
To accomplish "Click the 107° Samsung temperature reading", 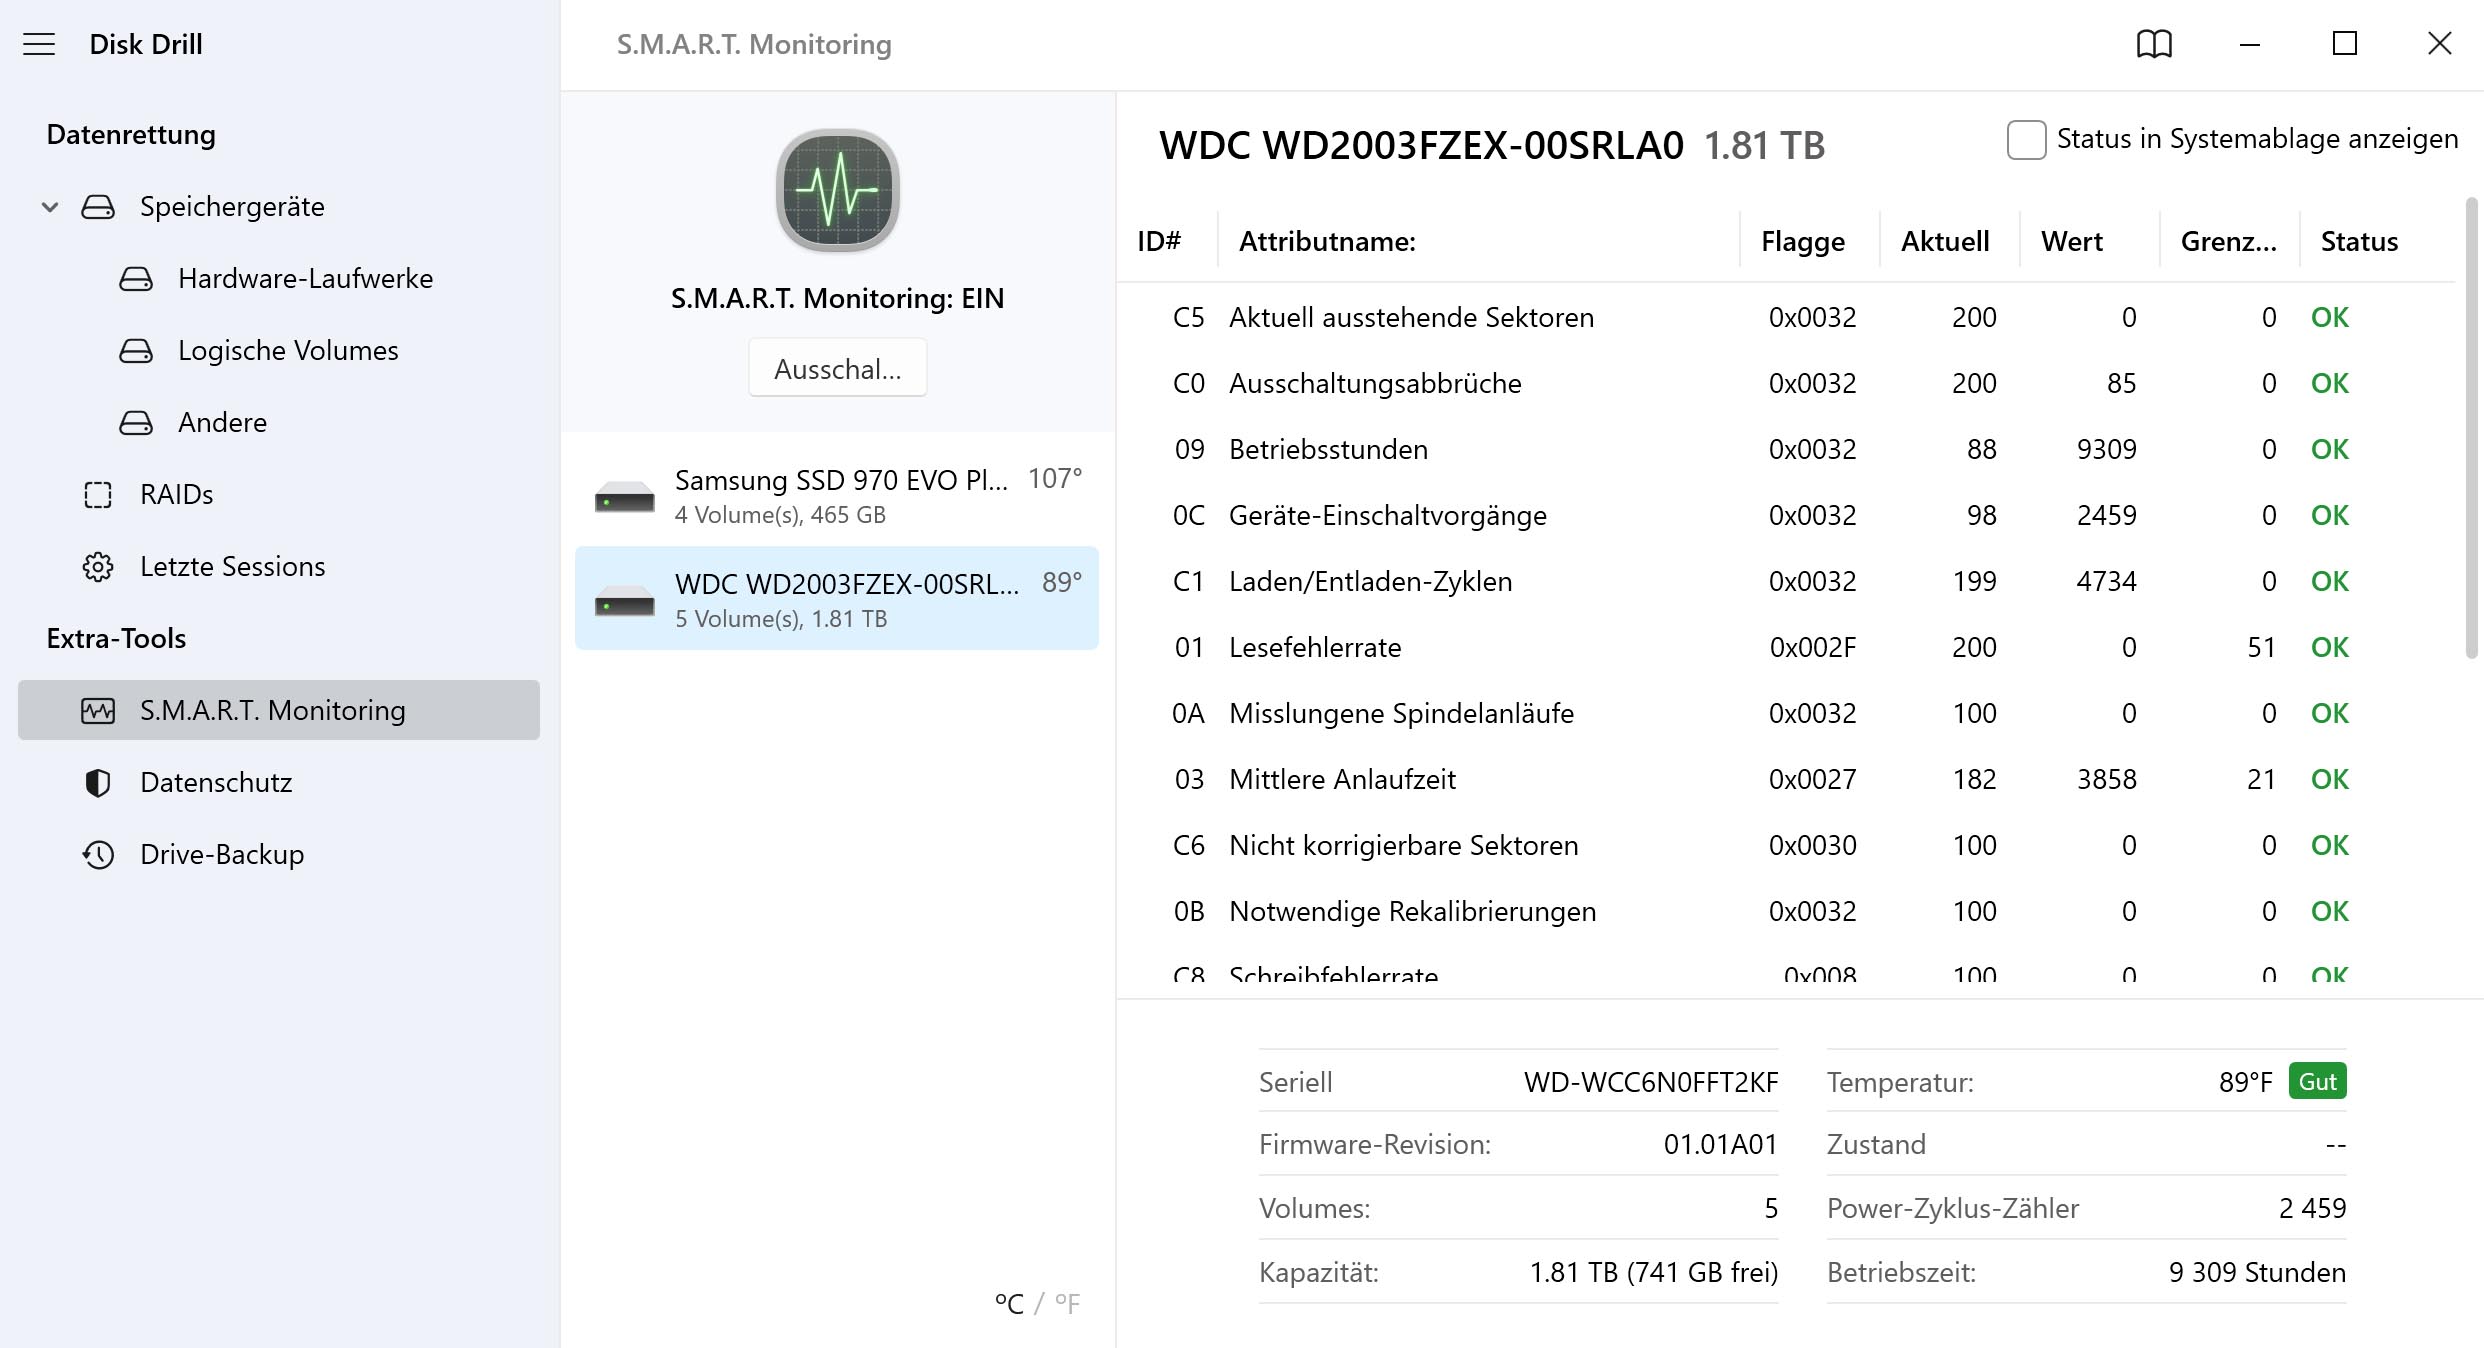I will click(1055, 479).
